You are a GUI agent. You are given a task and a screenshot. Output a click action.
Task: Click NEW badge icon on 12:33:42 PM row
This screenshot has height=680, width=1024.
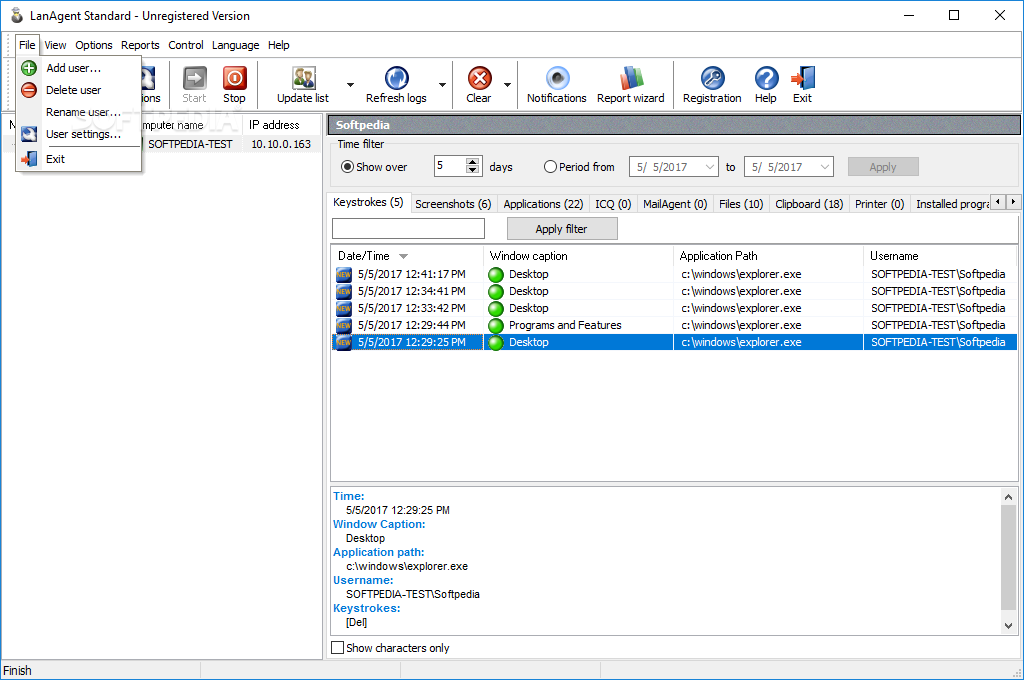tap(344, 308)
